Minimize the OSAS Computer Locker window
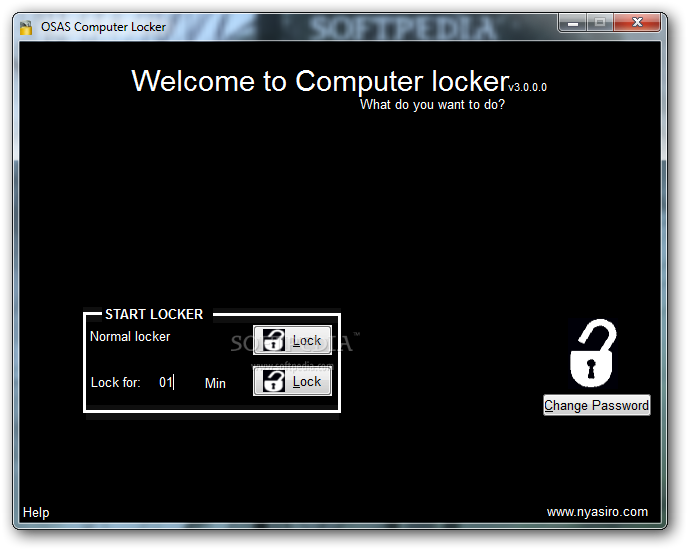 (573, 23)
